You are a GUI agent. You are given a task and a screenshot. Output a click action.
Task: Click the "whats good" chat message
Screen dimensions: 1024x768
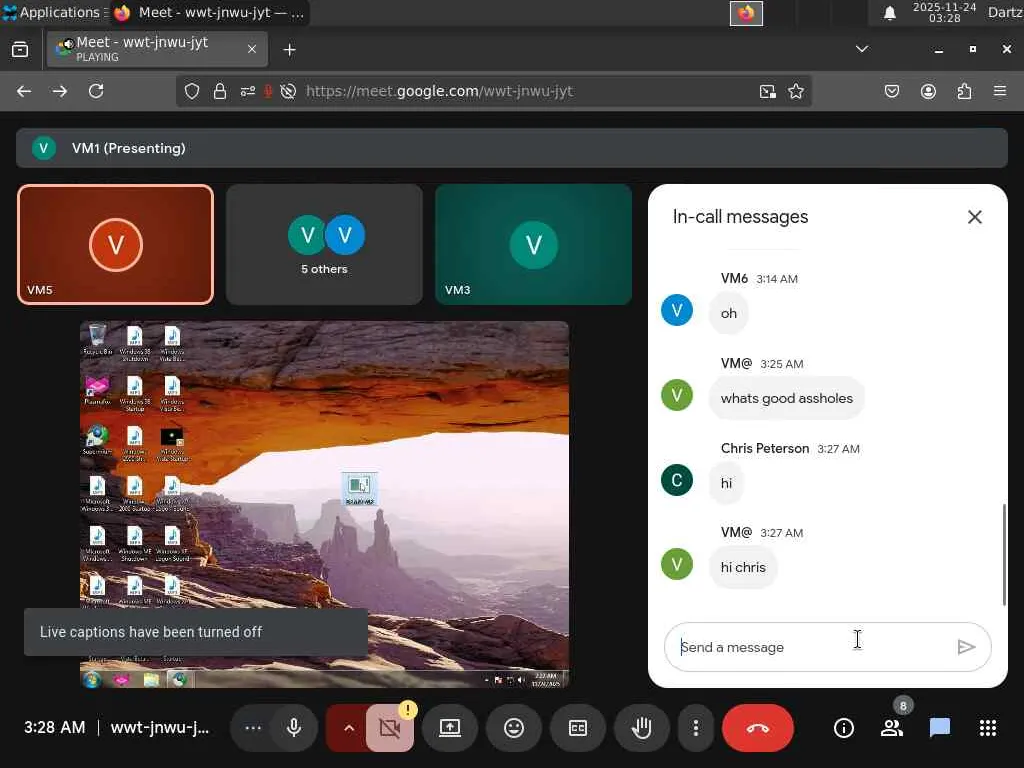click(787, 398)
